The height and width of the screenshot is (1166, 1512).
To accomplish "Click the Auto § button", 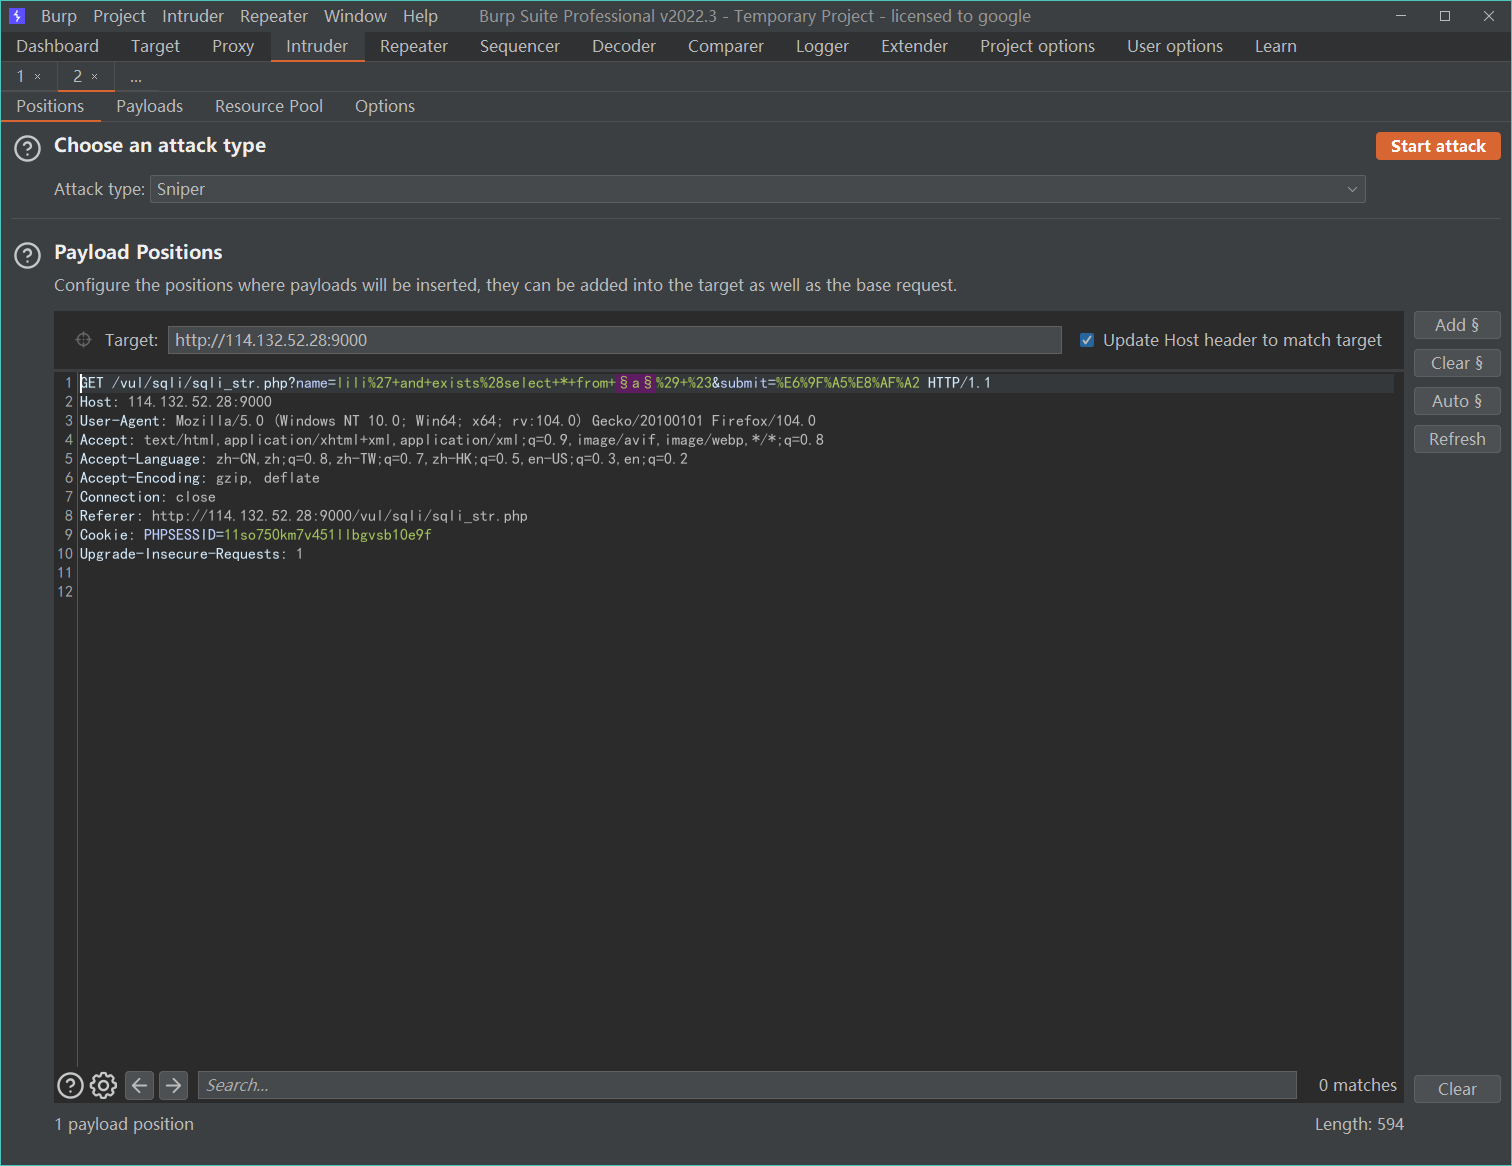I will (x=1457, y=401).
